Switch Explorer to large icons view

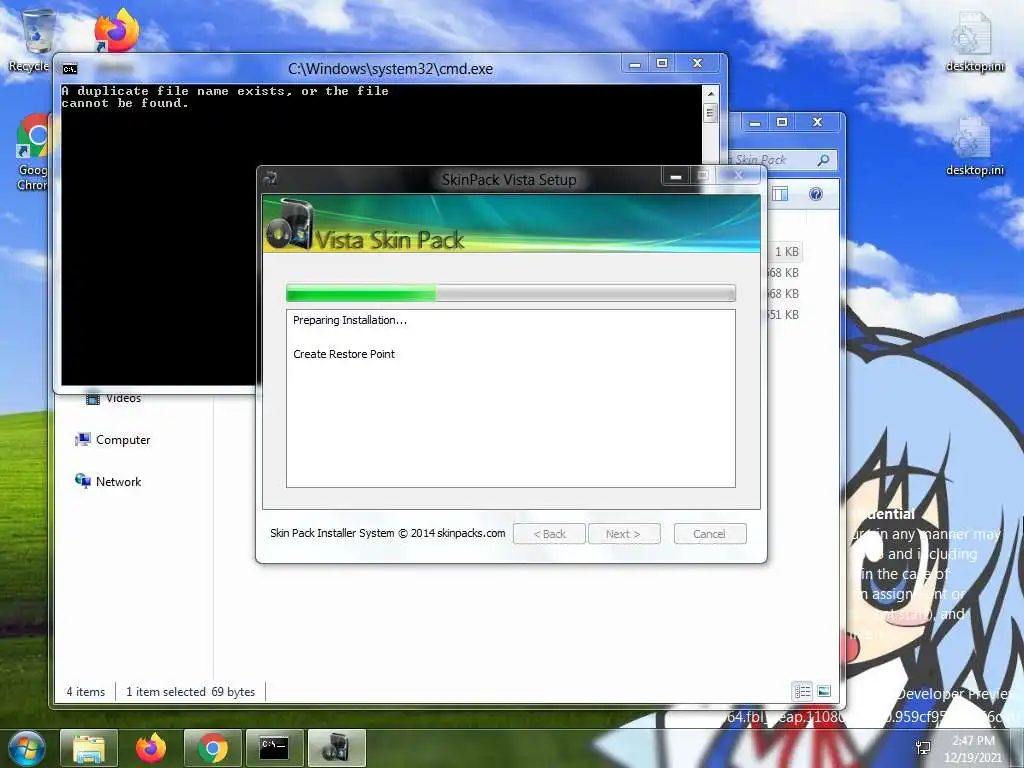(x=824, y=691)
